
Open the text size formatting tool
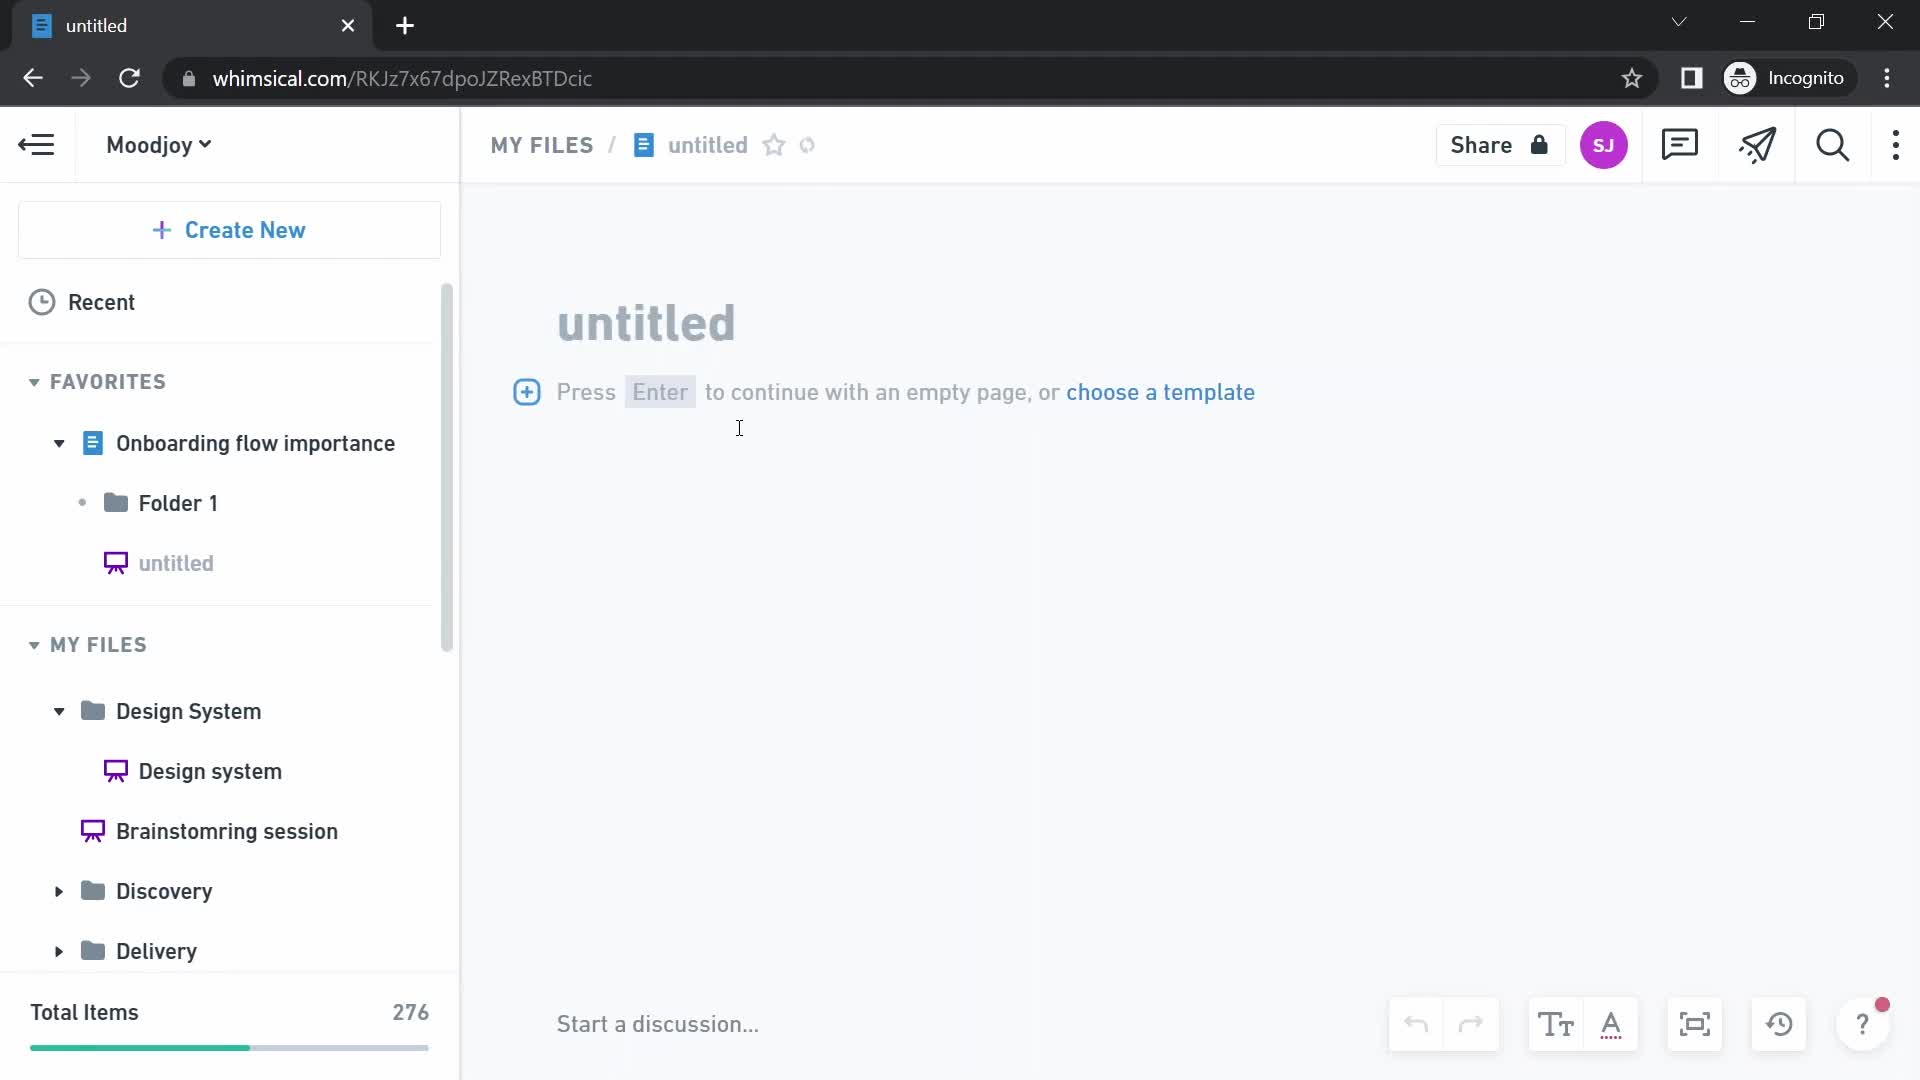[1556, 1024]
